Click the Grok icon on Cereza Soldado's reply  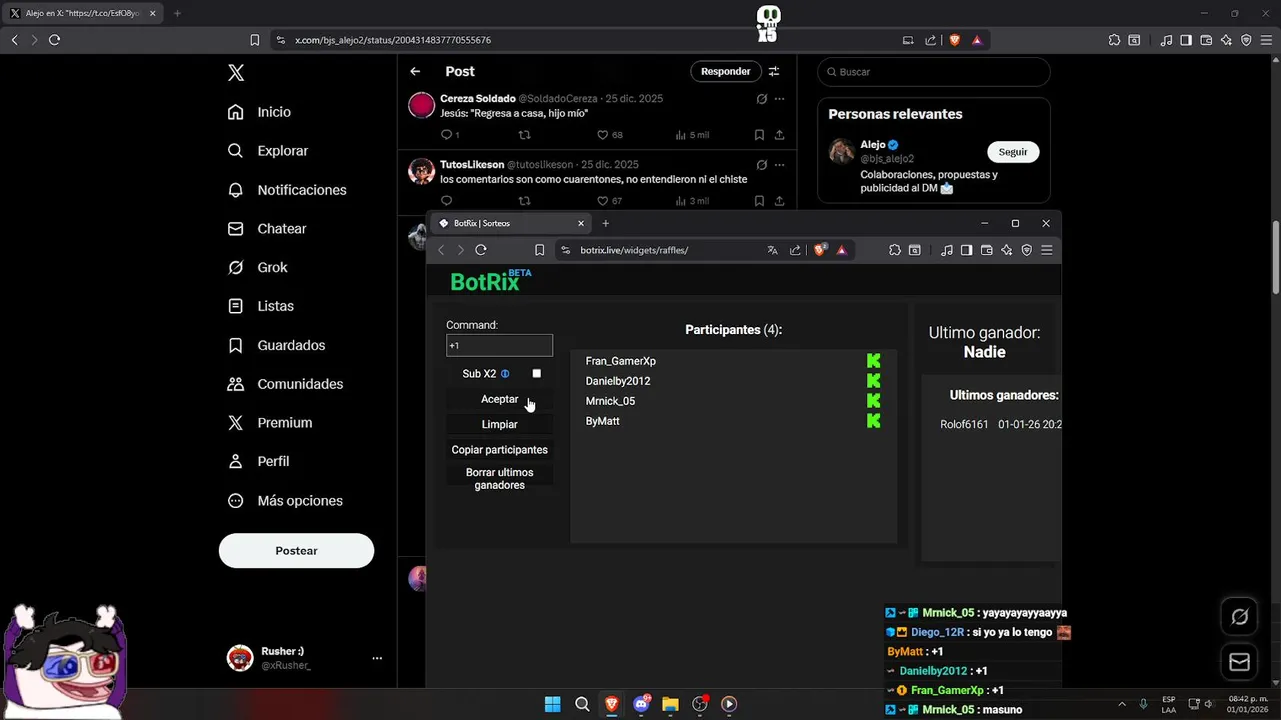[762, 99]
